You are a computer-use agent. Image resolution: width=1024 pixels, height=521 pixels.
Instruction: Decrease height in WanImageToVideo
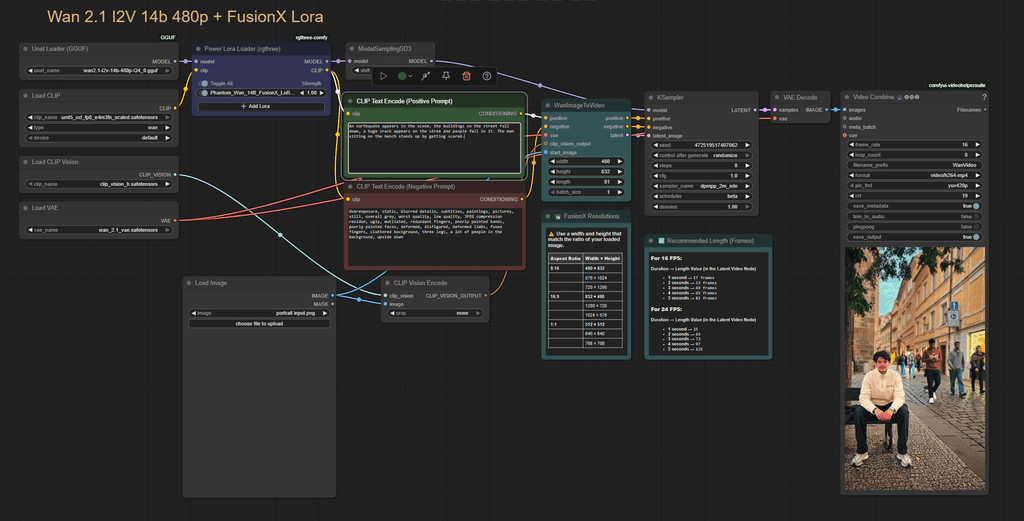pos(552,172)
